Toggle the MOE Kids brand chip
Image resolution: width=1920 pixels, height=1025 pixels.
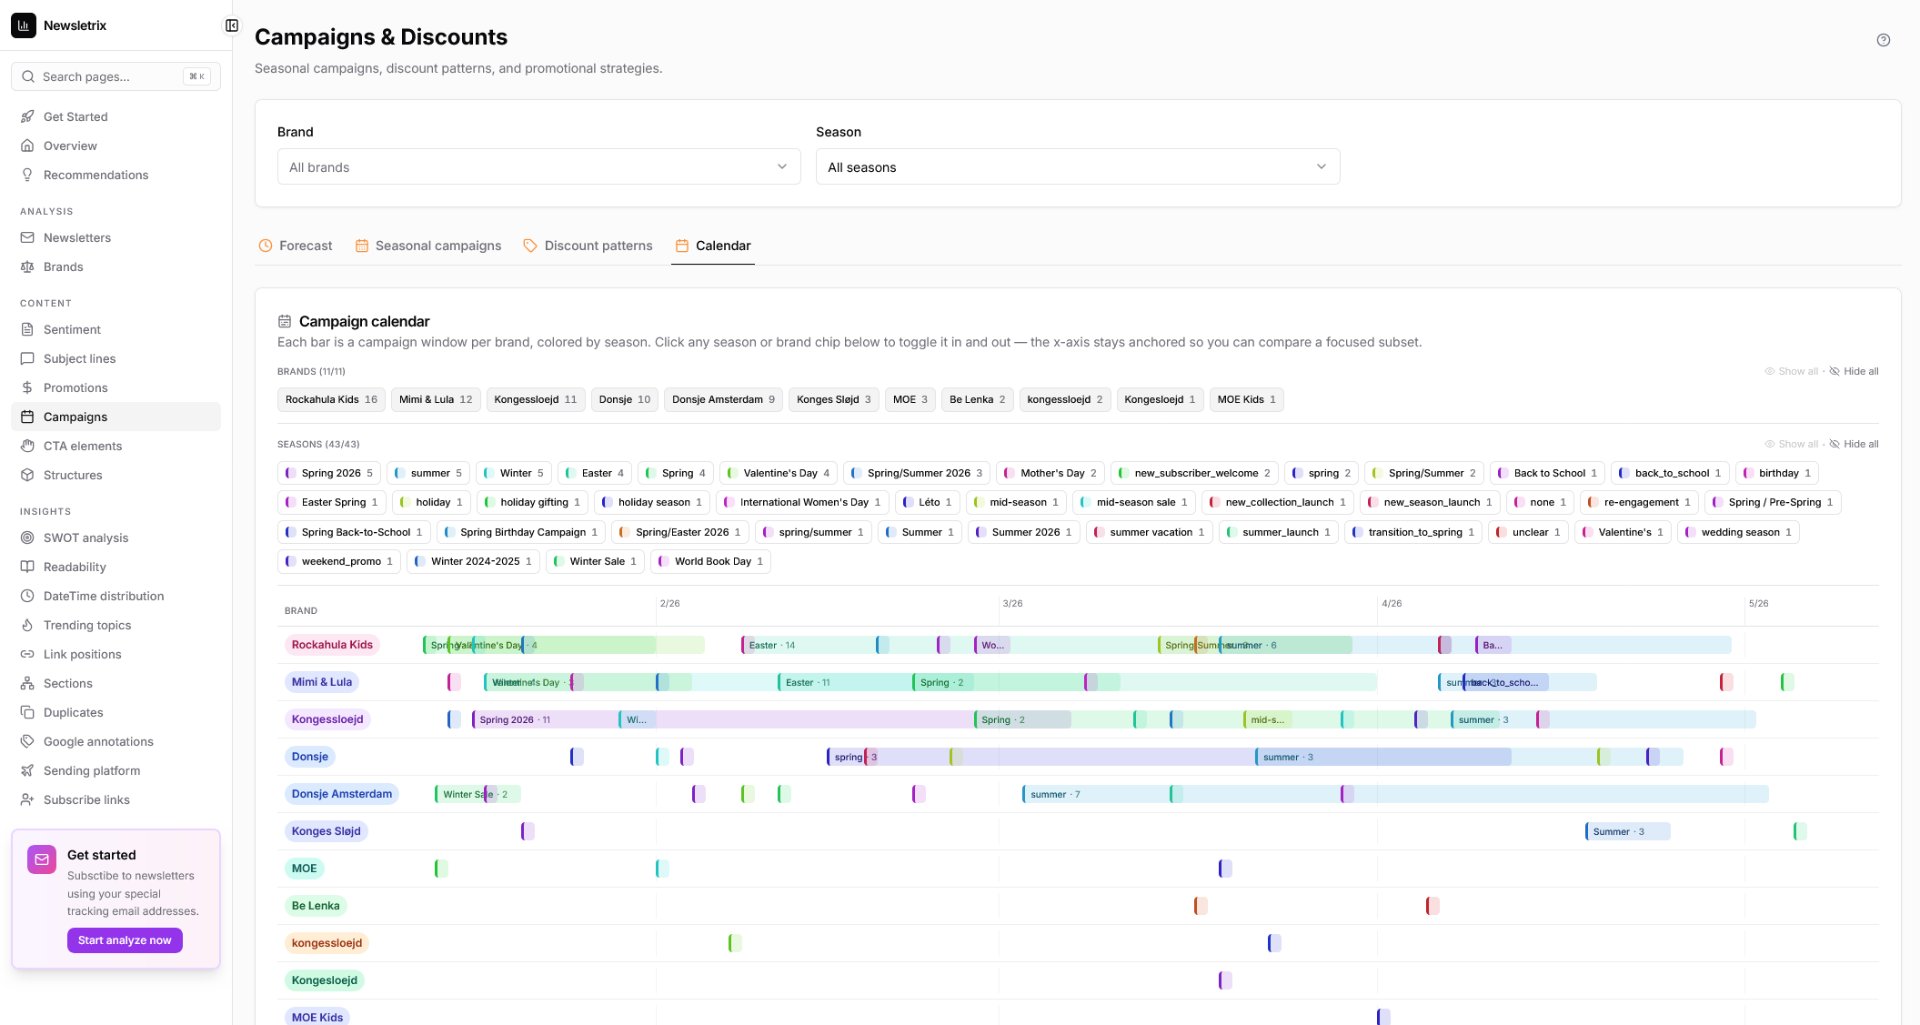(1246, 399)
